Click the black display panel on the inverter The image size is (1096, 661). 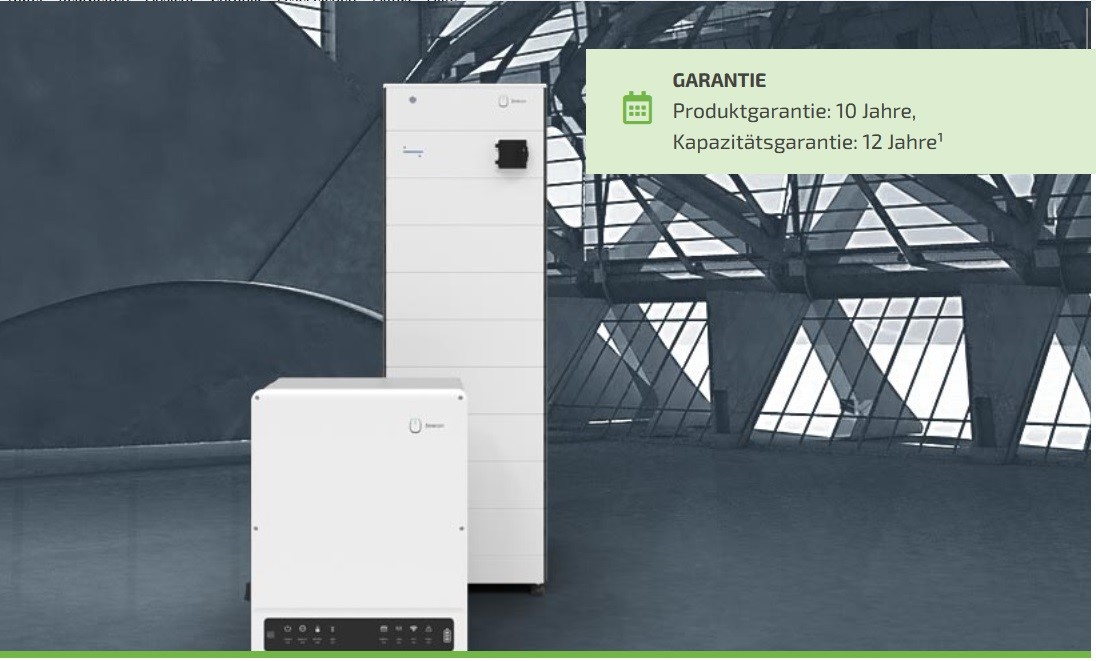360,633
